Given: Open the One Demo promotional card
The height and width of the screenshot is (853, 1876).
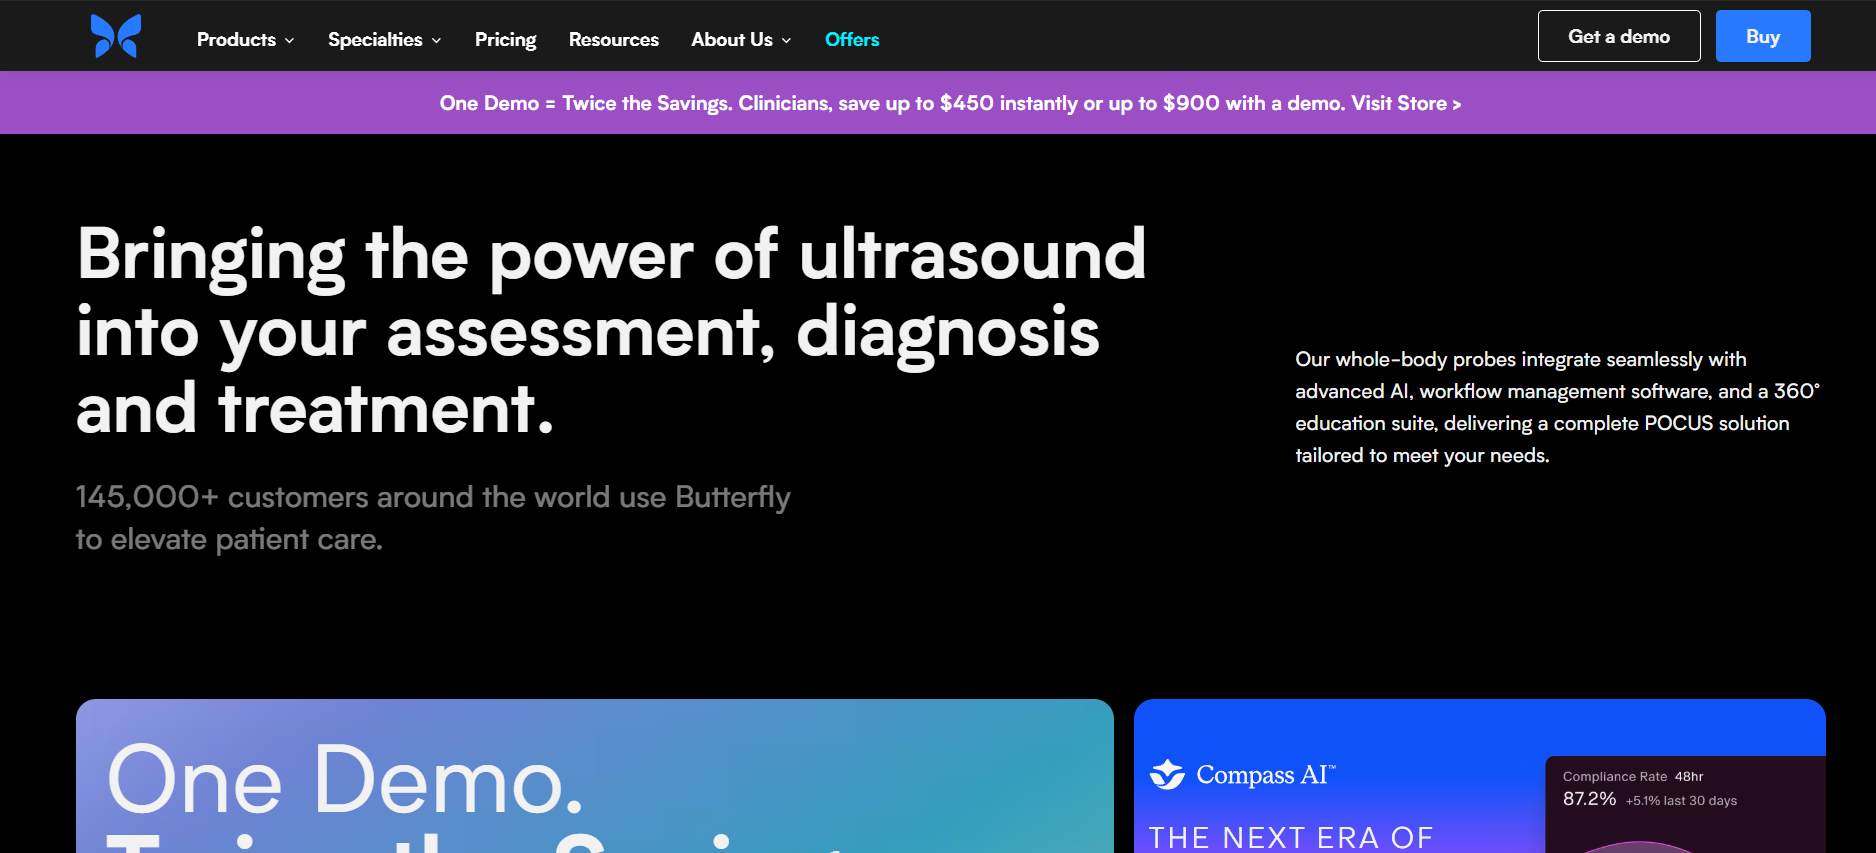Looking at the screenshot, I should click(x=595, y=776).
